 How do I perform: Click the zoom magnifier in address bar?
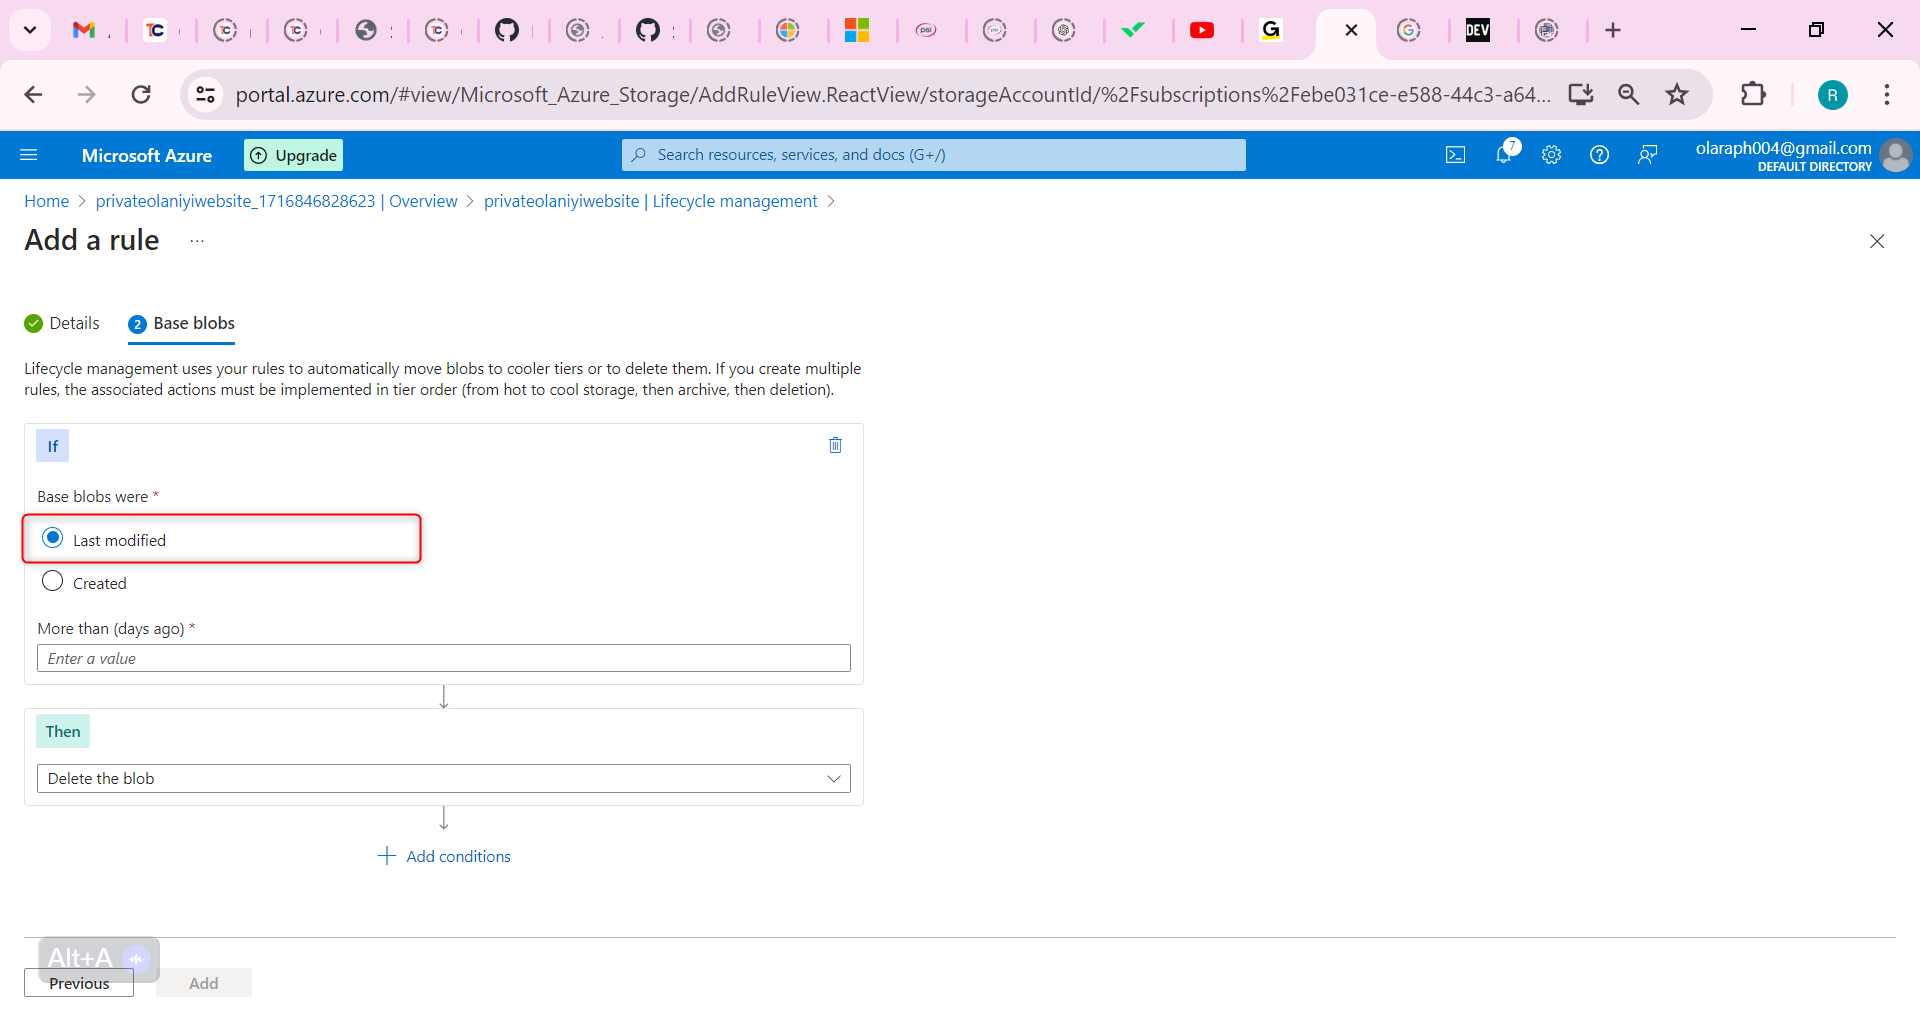1628,95
